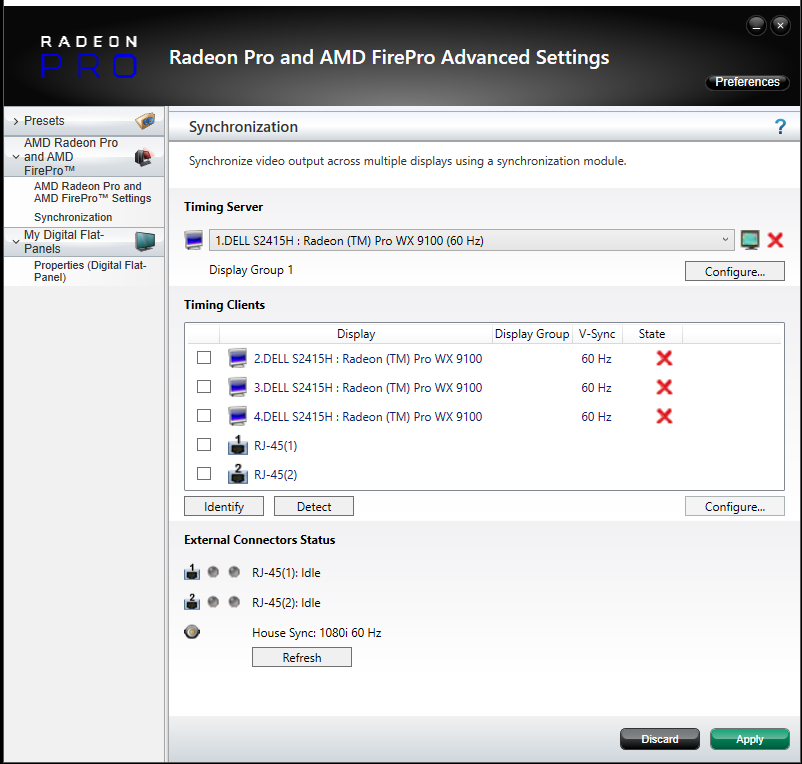Select the RJ-45(1) row label in Timing Clients
802x764 pixels.
(x=275, y=446)
